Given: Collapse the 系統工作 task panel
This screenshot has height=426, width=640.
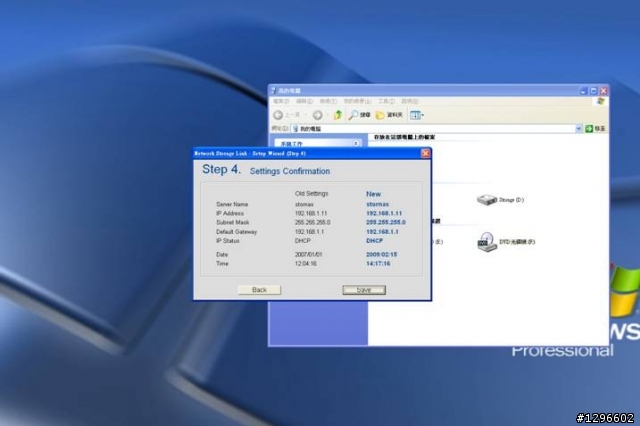Looking at the screenshot, I should [x=356, y=143].
